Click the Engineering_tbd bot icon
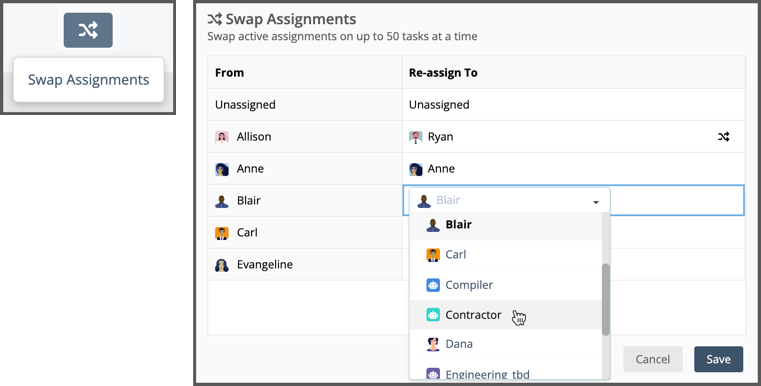 (x=433, y=374)
